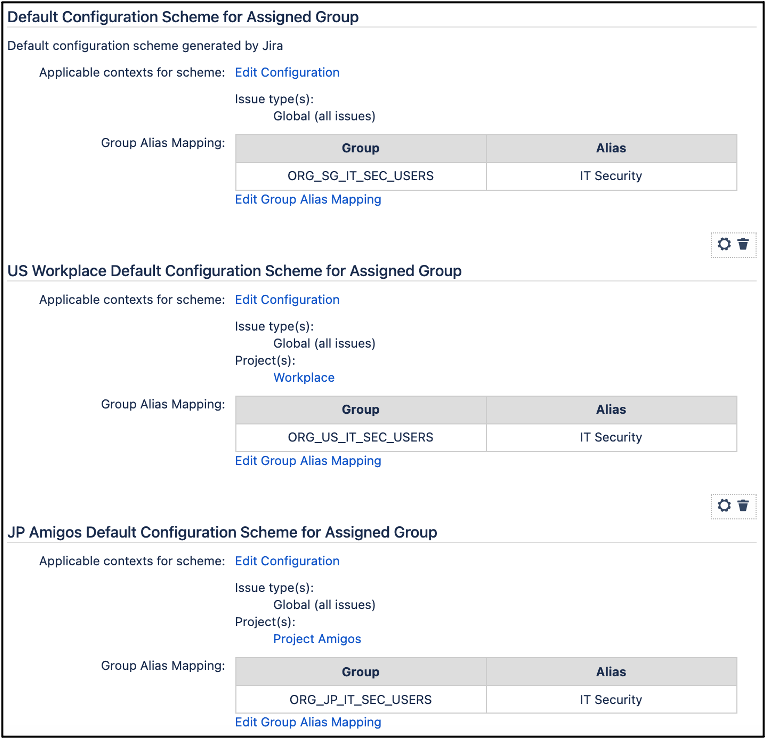Click the trash icon above US Workplace scheme
The image size is (766, 738).
pyautogui.click(x=743, y=244)
